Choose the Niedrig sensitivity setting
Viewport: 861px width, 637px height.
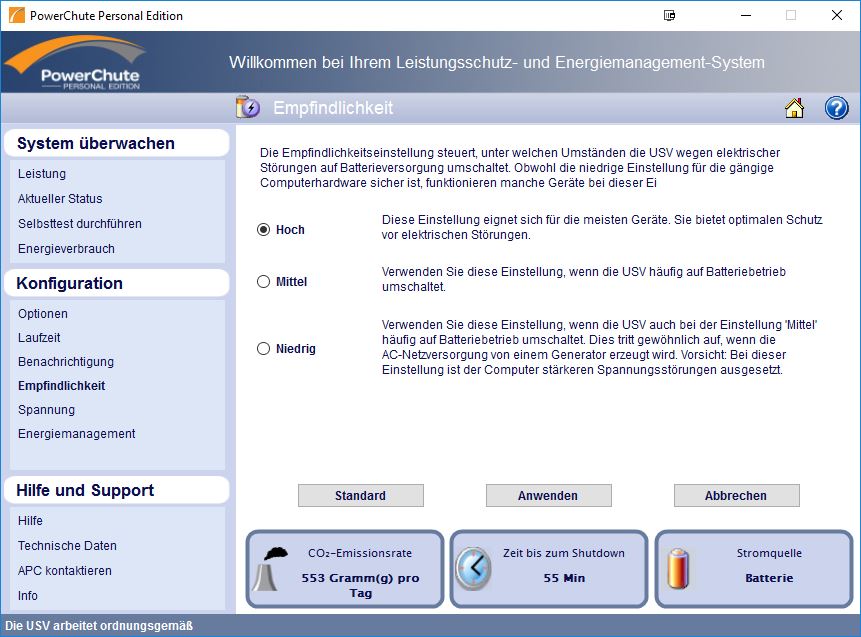coord(264,349)
